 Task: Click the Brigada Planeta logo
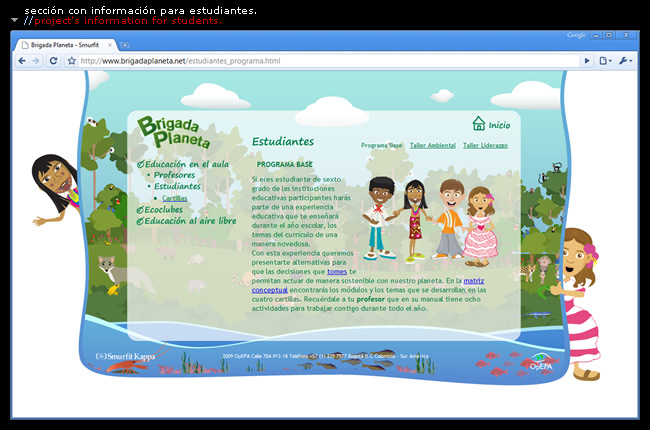pos(174,131)
